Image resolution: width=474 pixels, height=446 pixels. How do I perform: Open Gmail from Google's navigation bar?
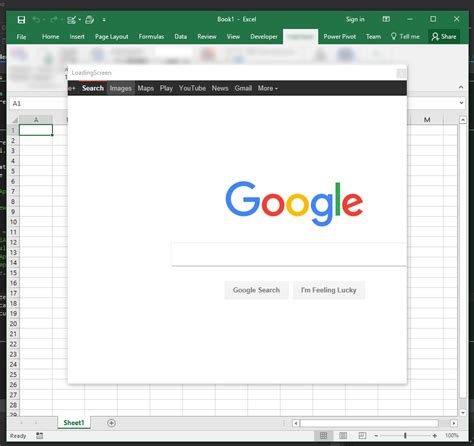(x=243, y=88)
